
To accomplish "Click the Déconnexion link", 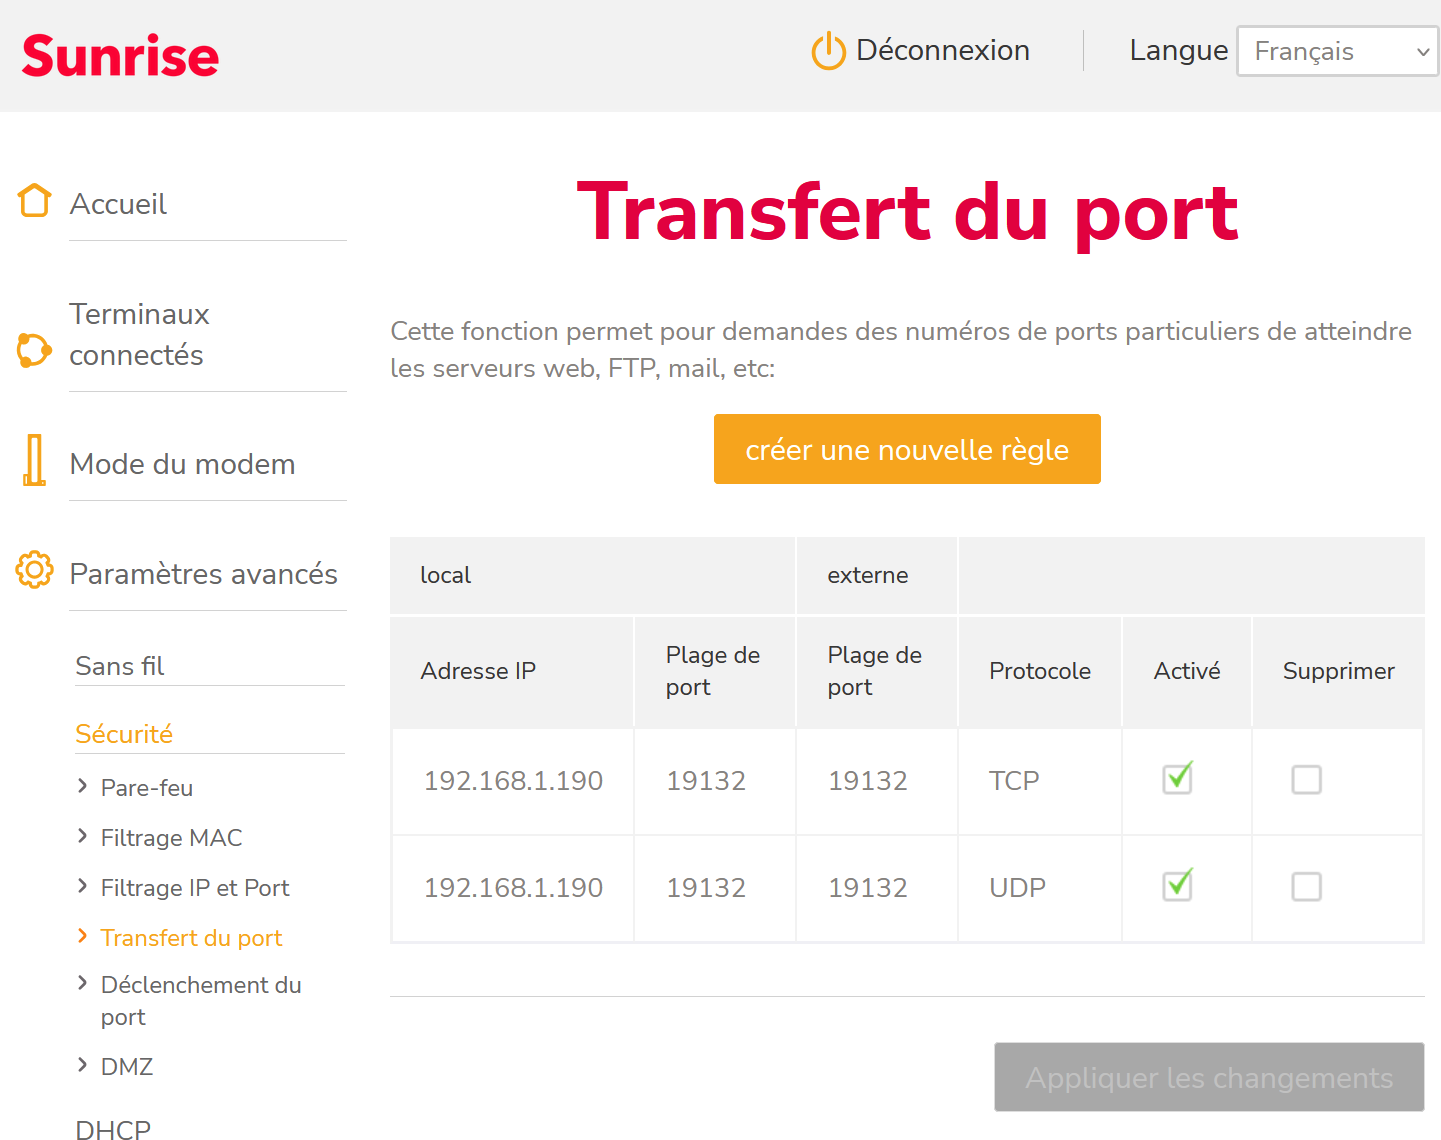I will (942, 51).
